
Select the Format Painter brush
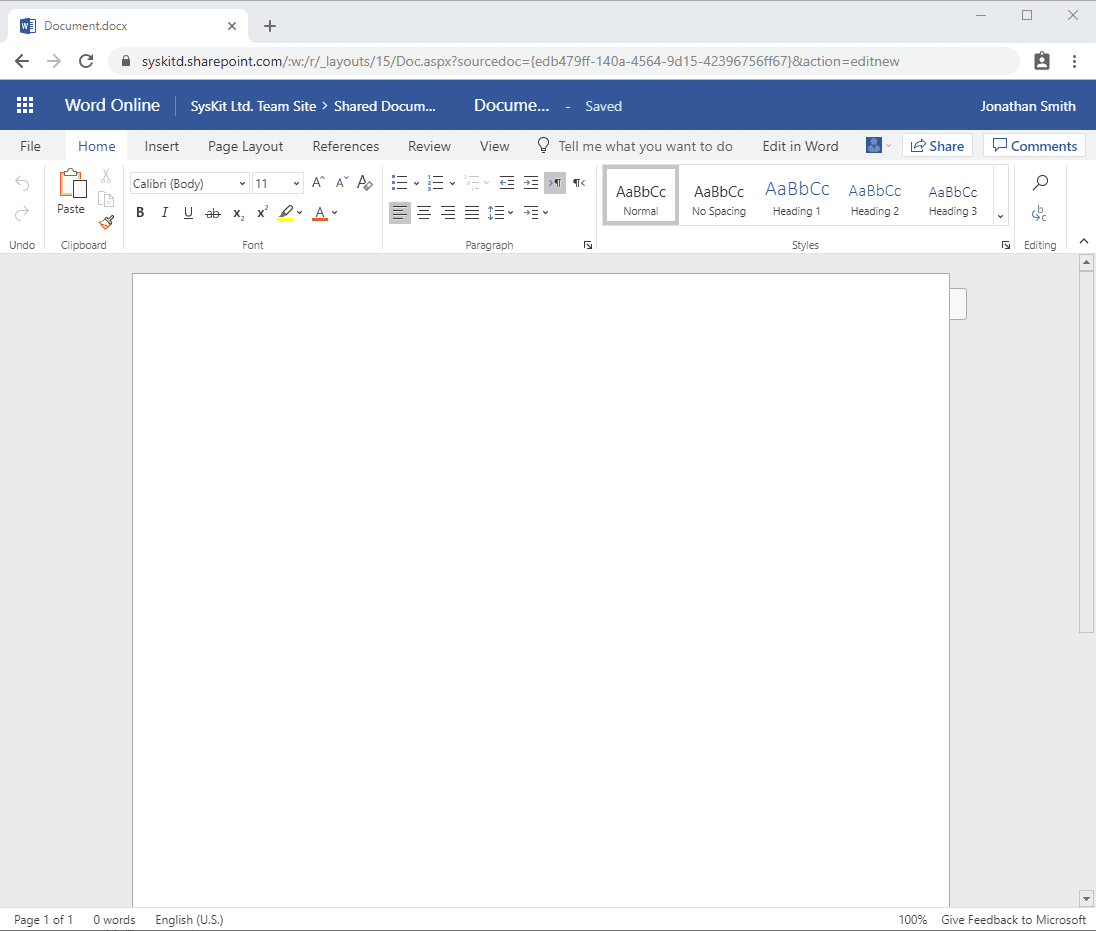(x=106, y=222)
